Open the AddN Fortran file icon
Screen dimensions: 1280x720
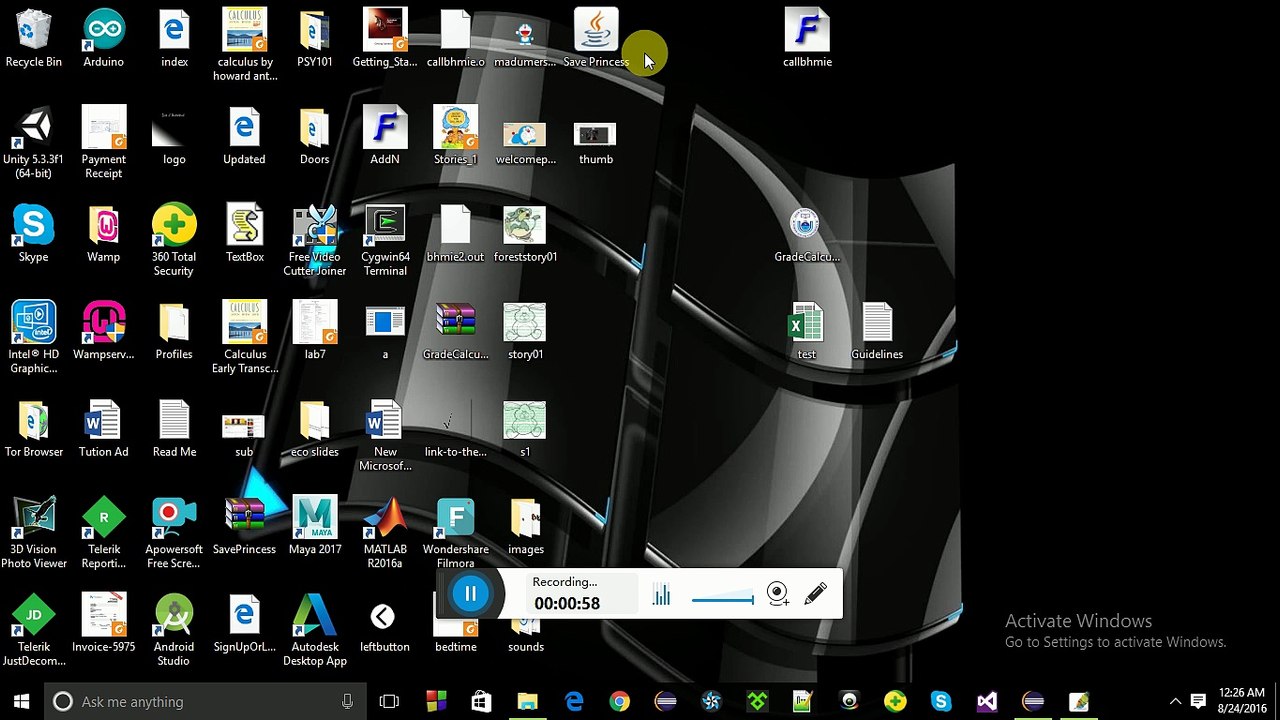pos(385,136)
